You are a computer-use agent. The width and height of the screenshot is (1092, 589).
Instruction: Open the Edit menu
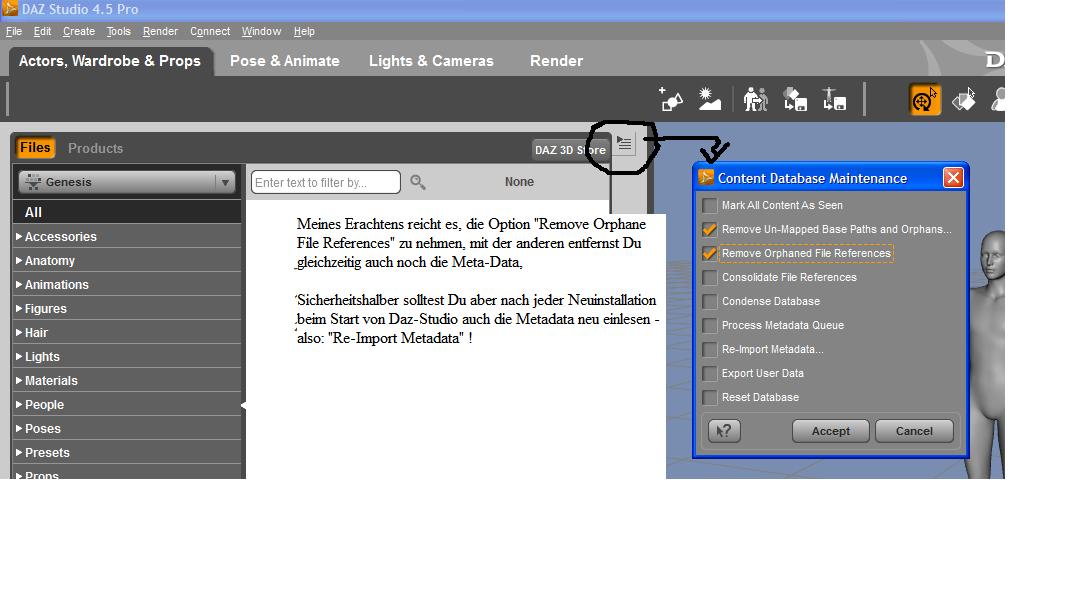[42, 31]
